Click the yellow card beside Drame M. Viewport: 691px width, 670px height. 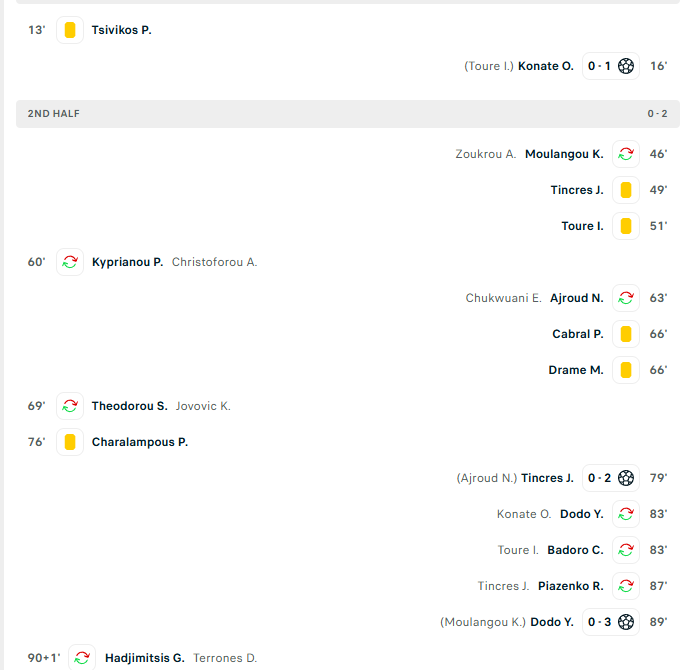(626, 370)
